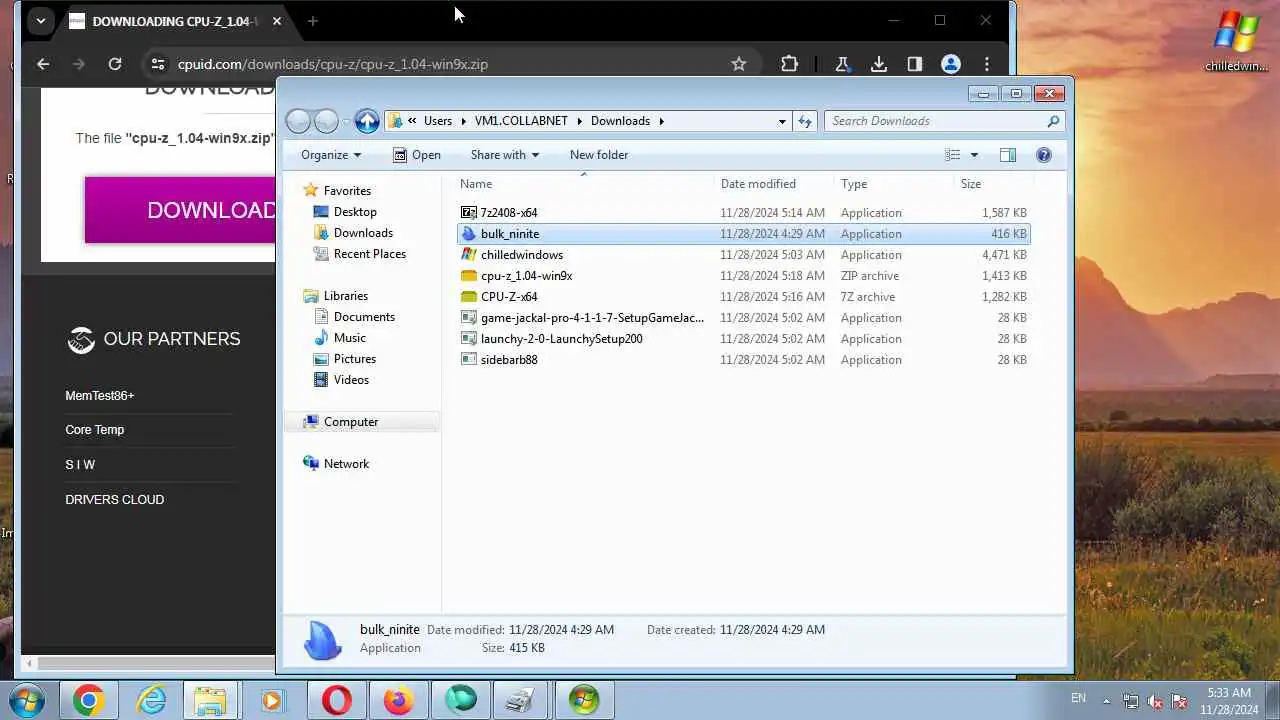Open the Organize dropdown menu

331,155
